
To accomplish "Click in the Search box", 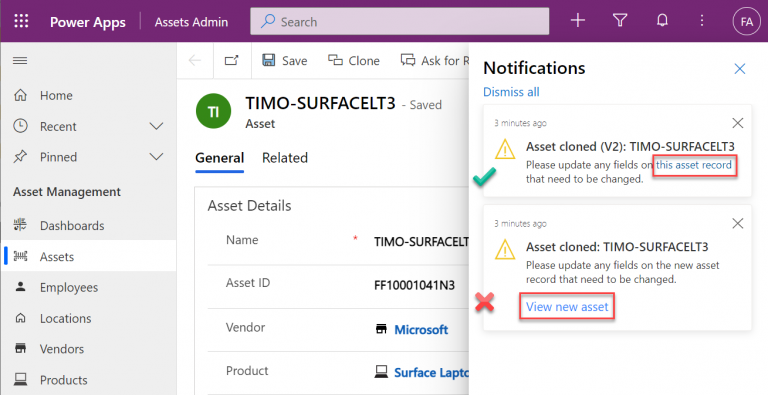I will tap(400, 22).
